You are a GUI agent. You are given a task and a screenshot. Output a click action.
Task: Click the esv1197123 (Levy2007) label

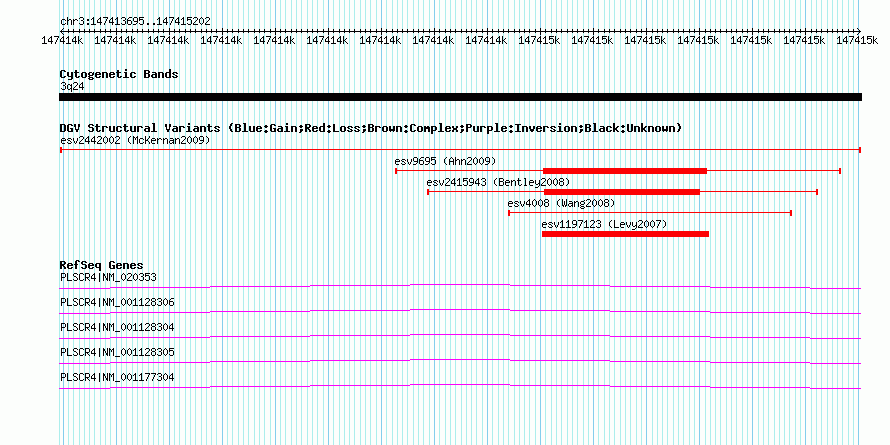(604, 224)
